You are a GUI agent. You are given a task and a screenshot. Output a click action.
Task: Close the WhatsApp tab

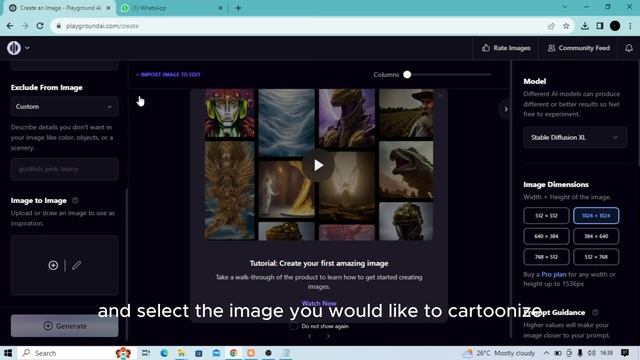[x=220, y=8]
